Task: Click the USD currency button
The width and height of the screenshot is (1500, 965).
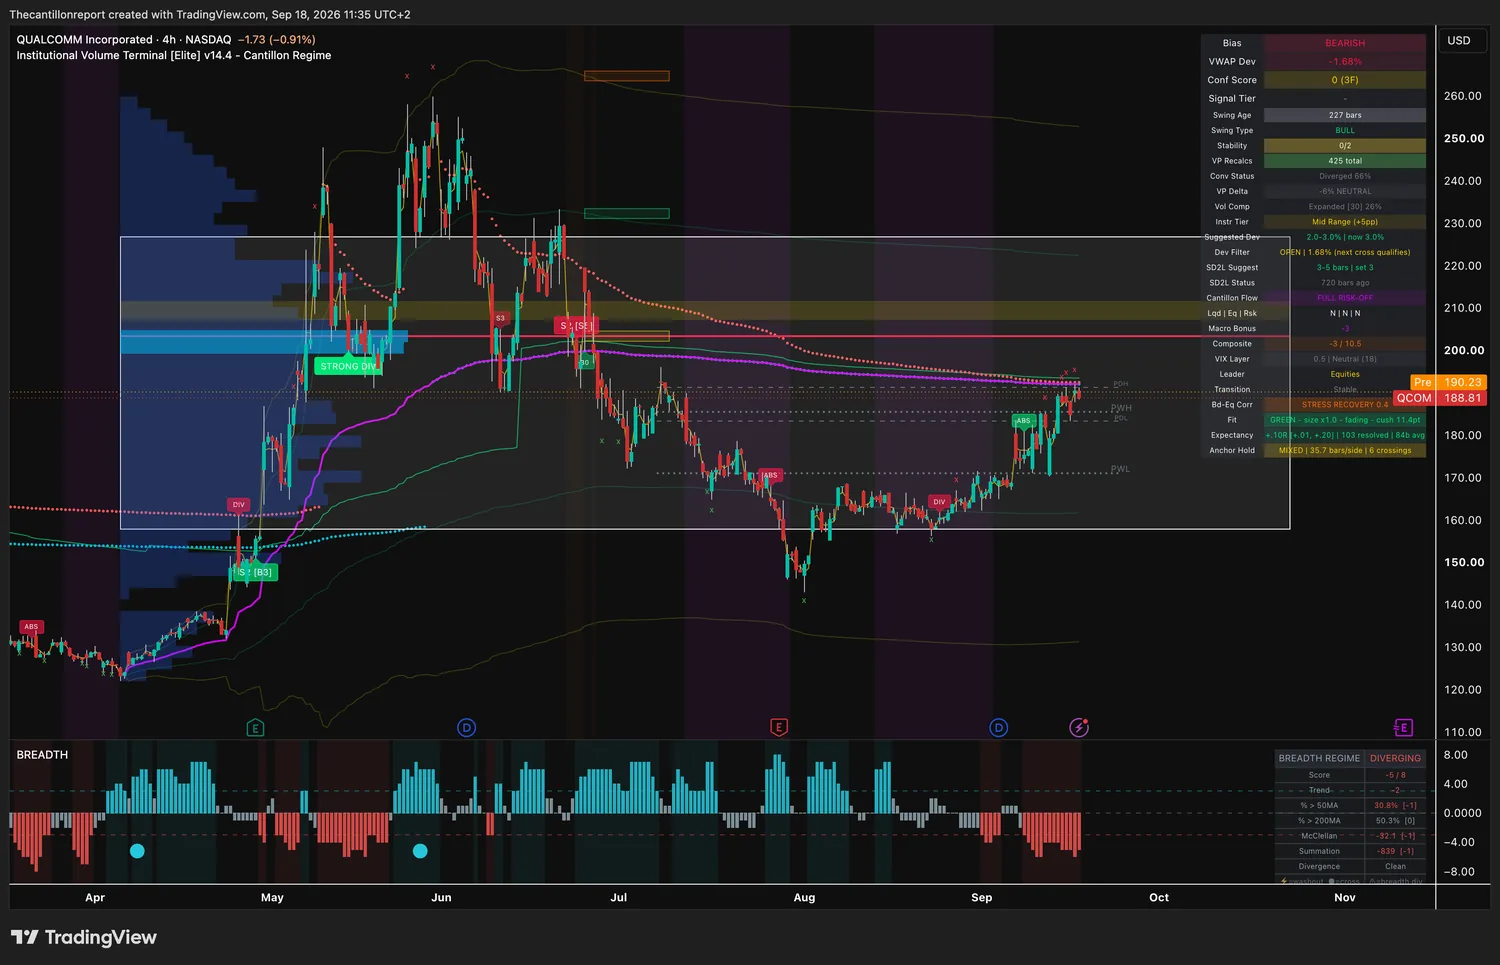Action: (1459, 41)
